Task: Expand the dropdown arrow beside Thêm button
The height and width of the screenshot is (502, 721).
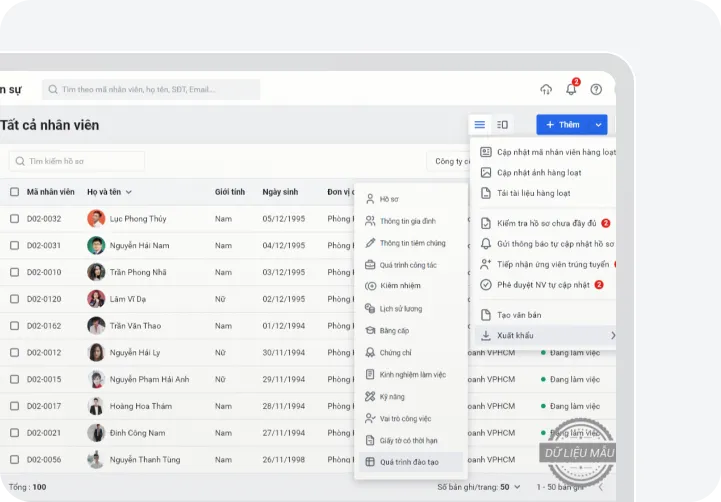Action: [598, 125]
